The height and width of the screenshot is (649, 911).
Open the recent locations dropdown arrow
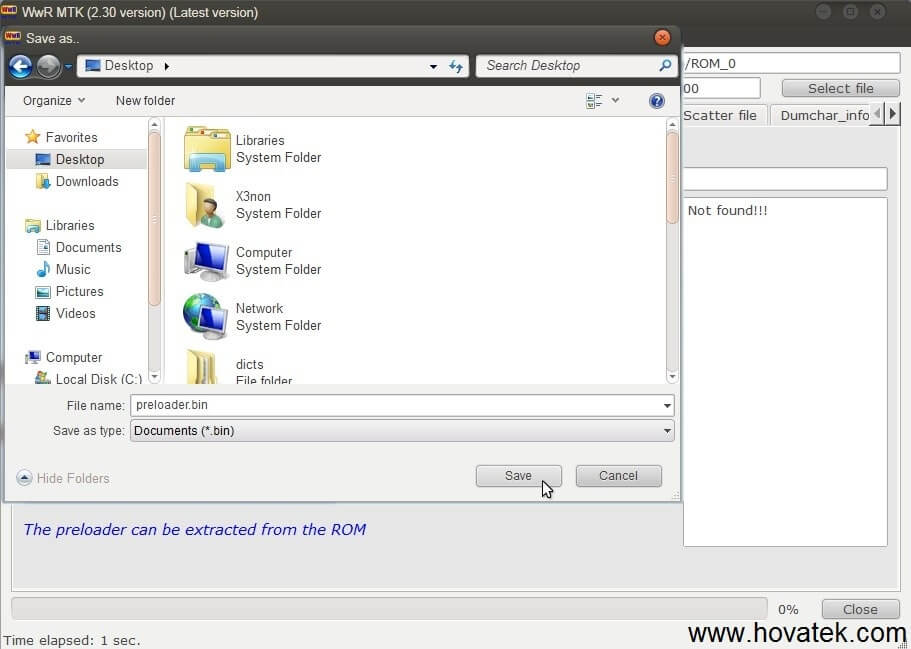tap(68, 66)
